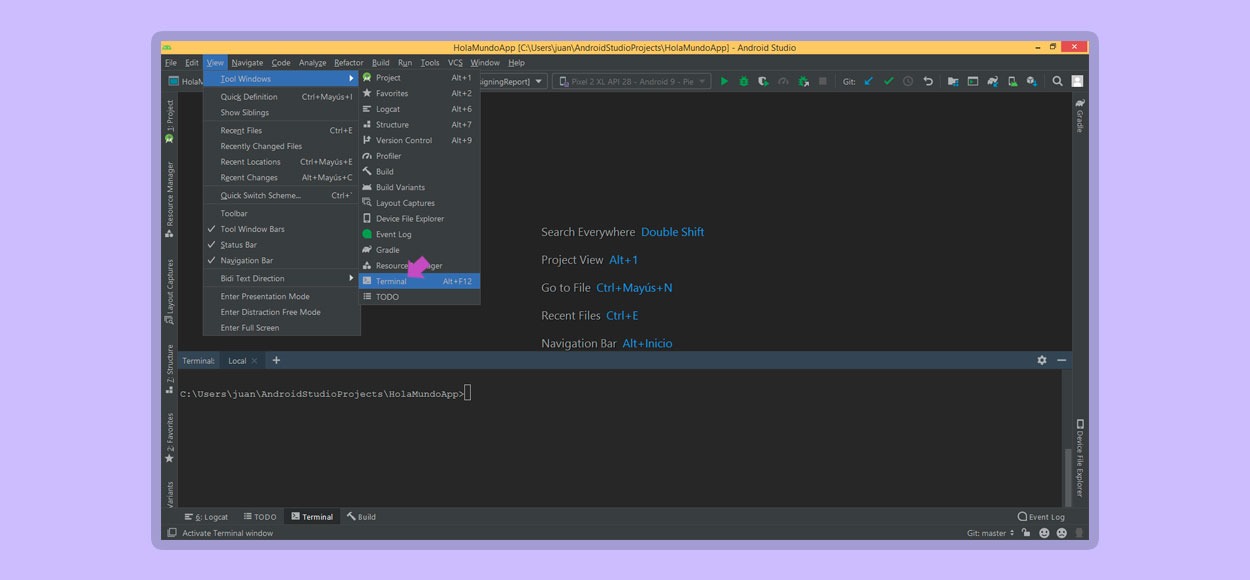Click the lock icon in status bar
The image size is (1250, 580).
click(x=1026, y=533)
